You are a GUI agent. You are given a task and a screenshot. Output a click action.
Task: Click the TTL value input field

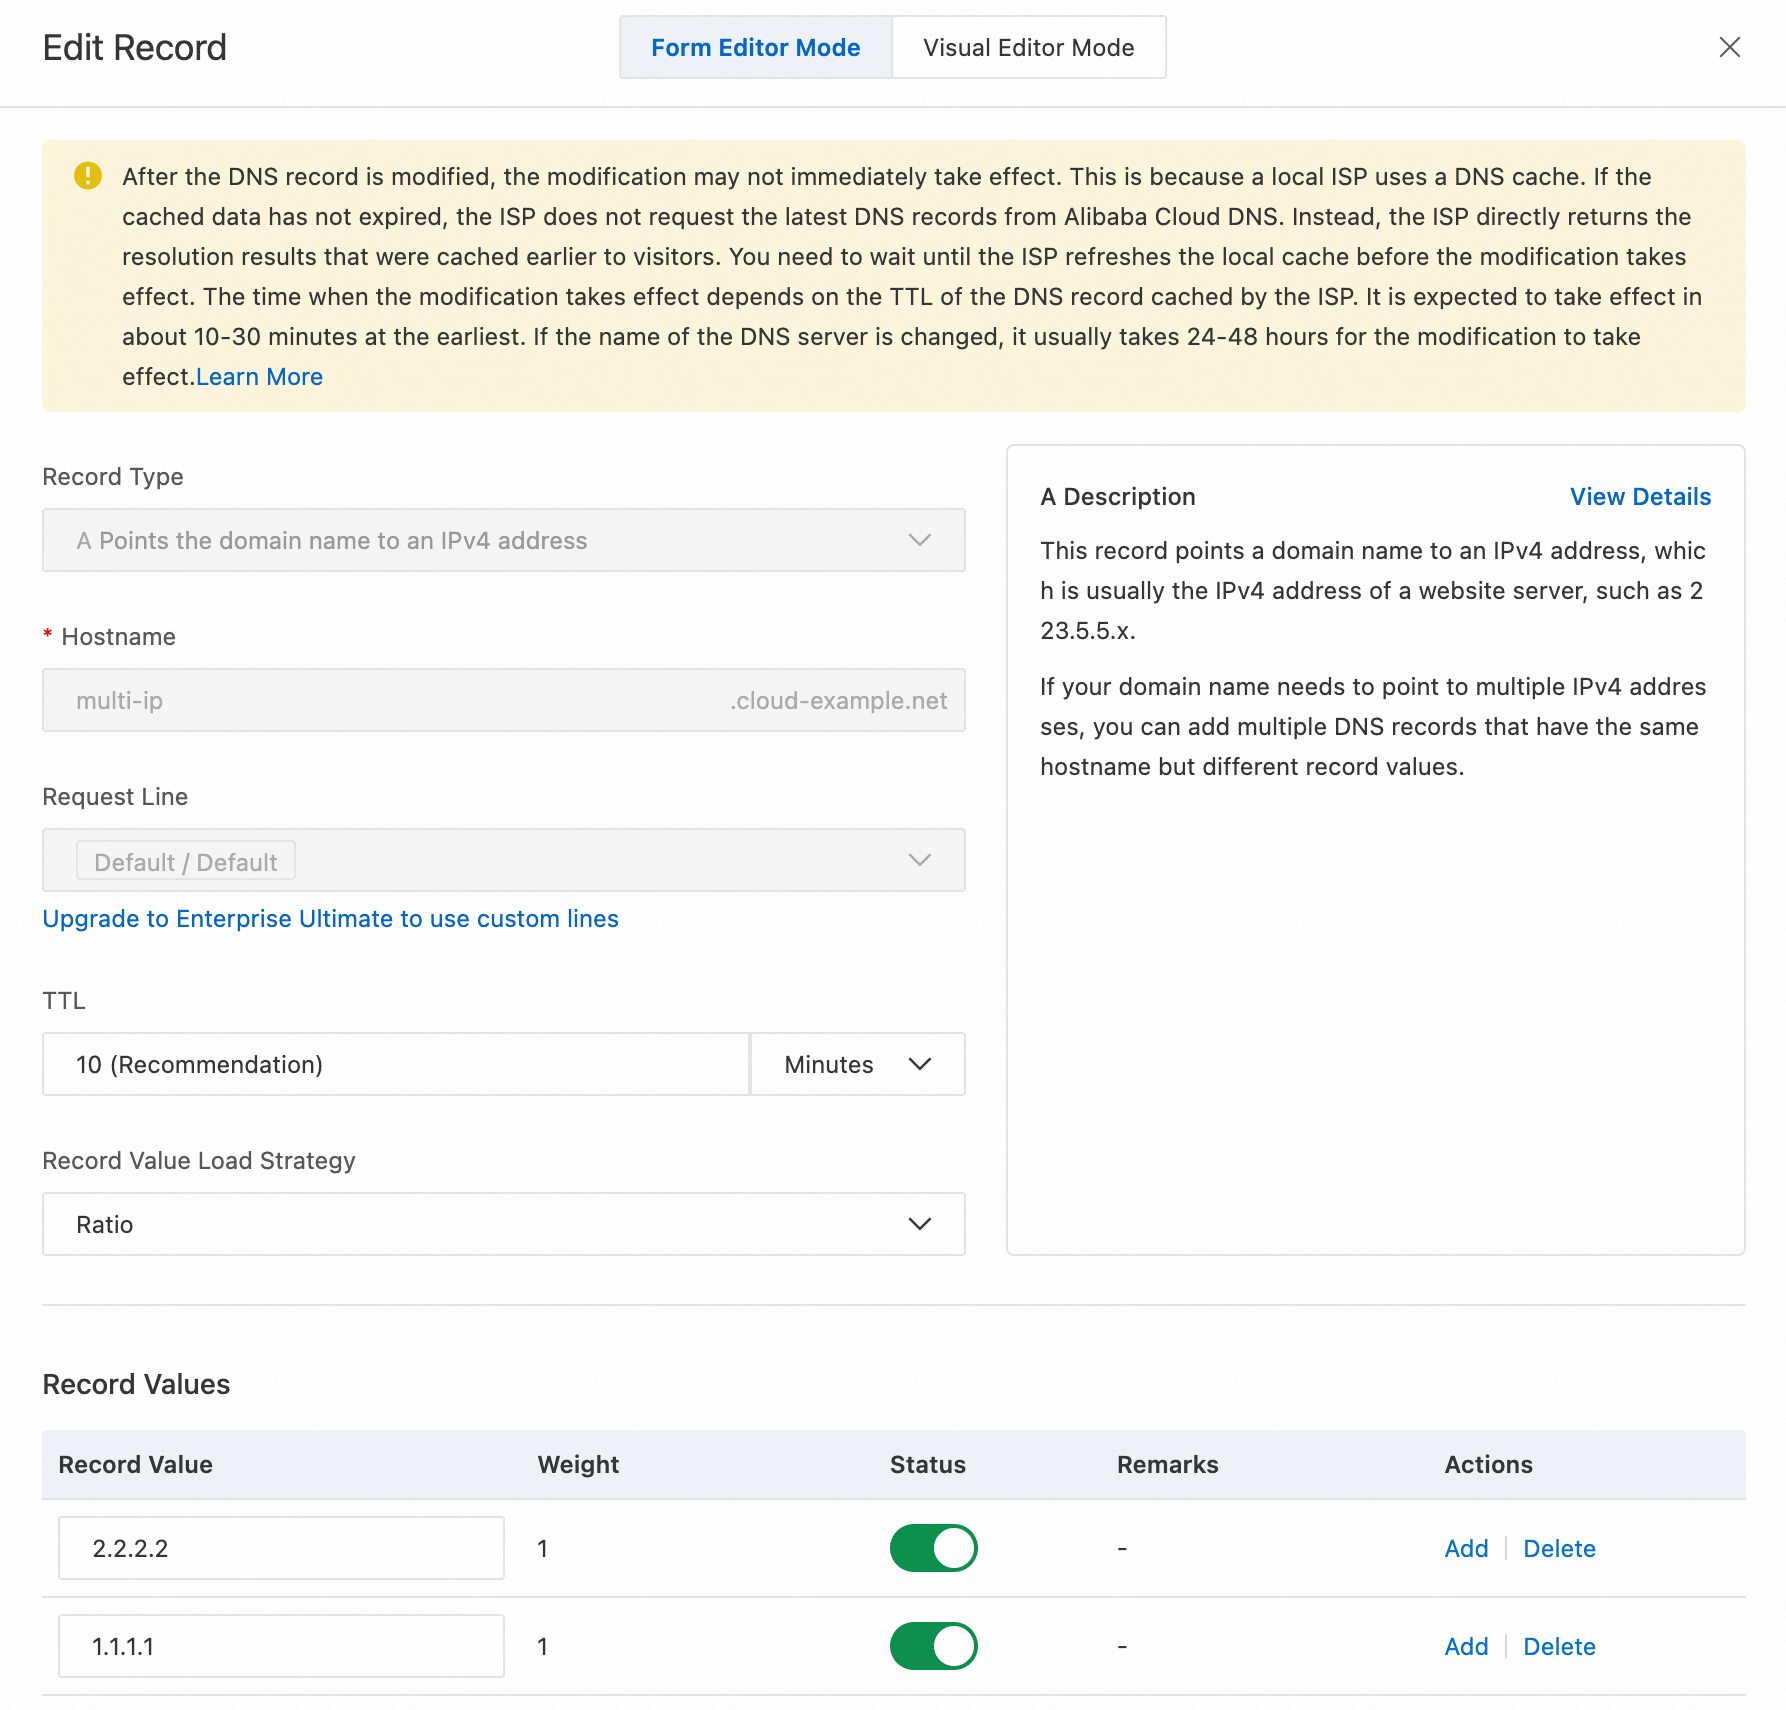click(x=395, y=1064)
